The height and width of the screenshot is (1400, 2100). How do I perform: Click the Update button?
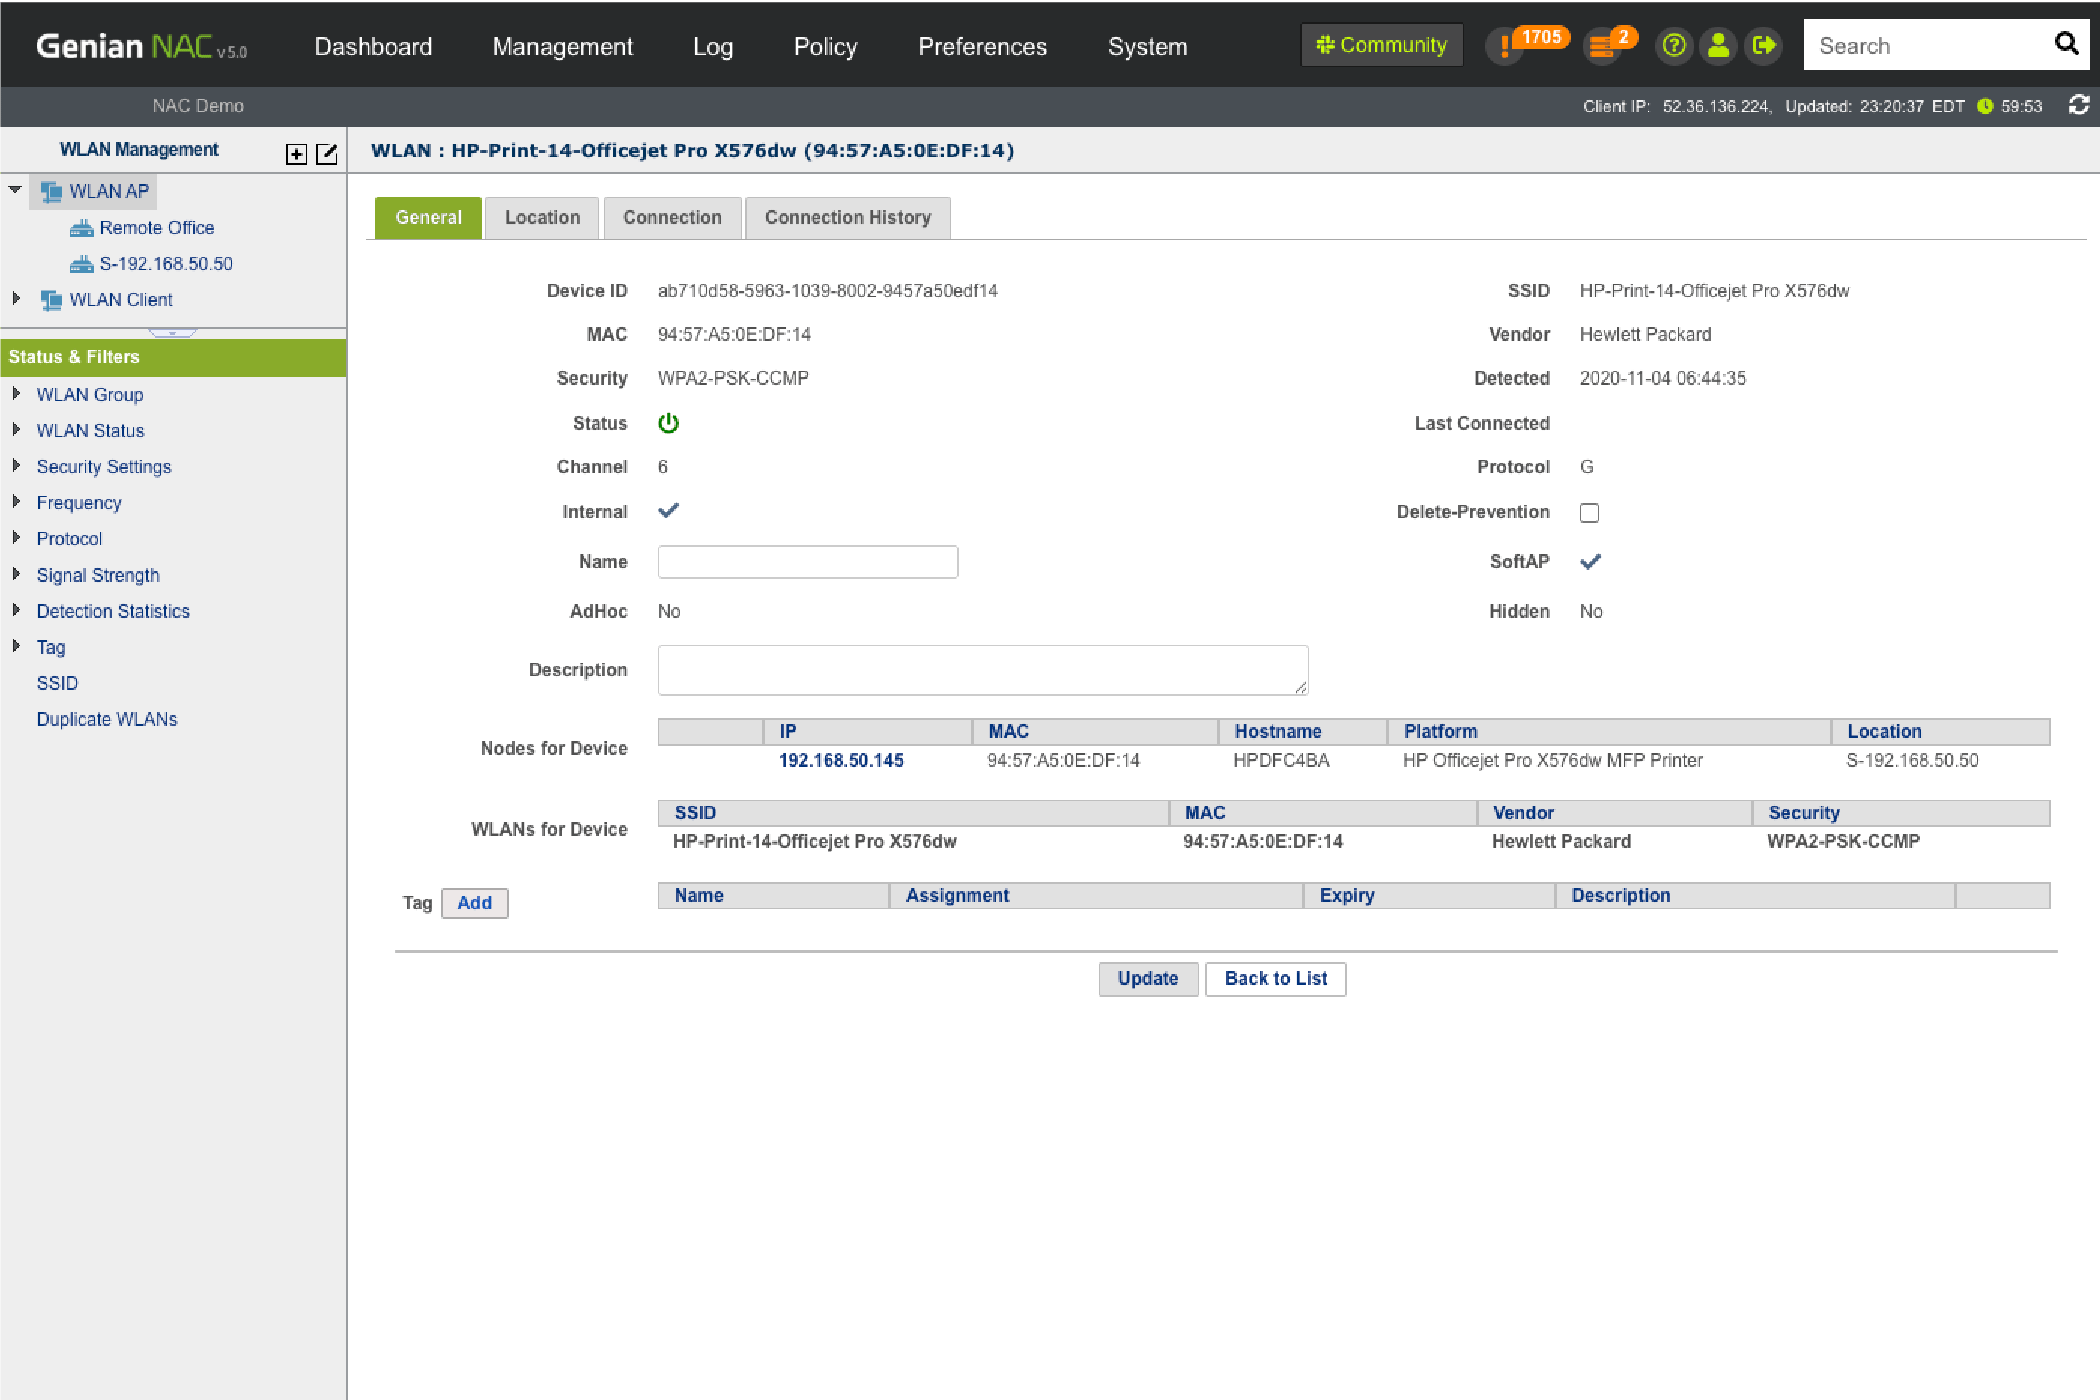pyautogui.click(x=1147, y=979)
